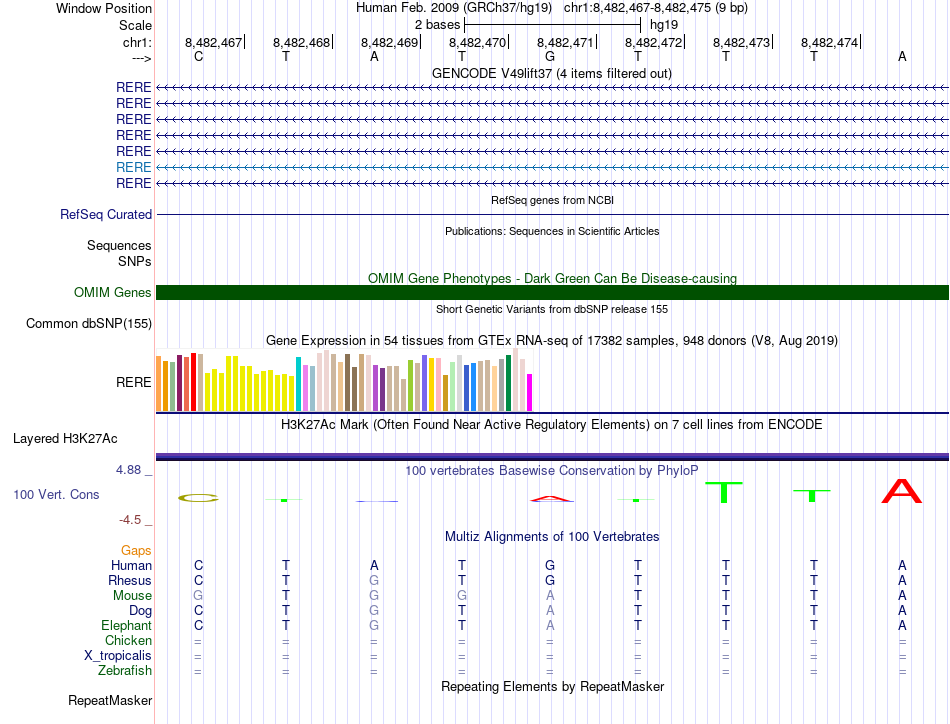Open the RefSeq Curated track label

[106, 214]
